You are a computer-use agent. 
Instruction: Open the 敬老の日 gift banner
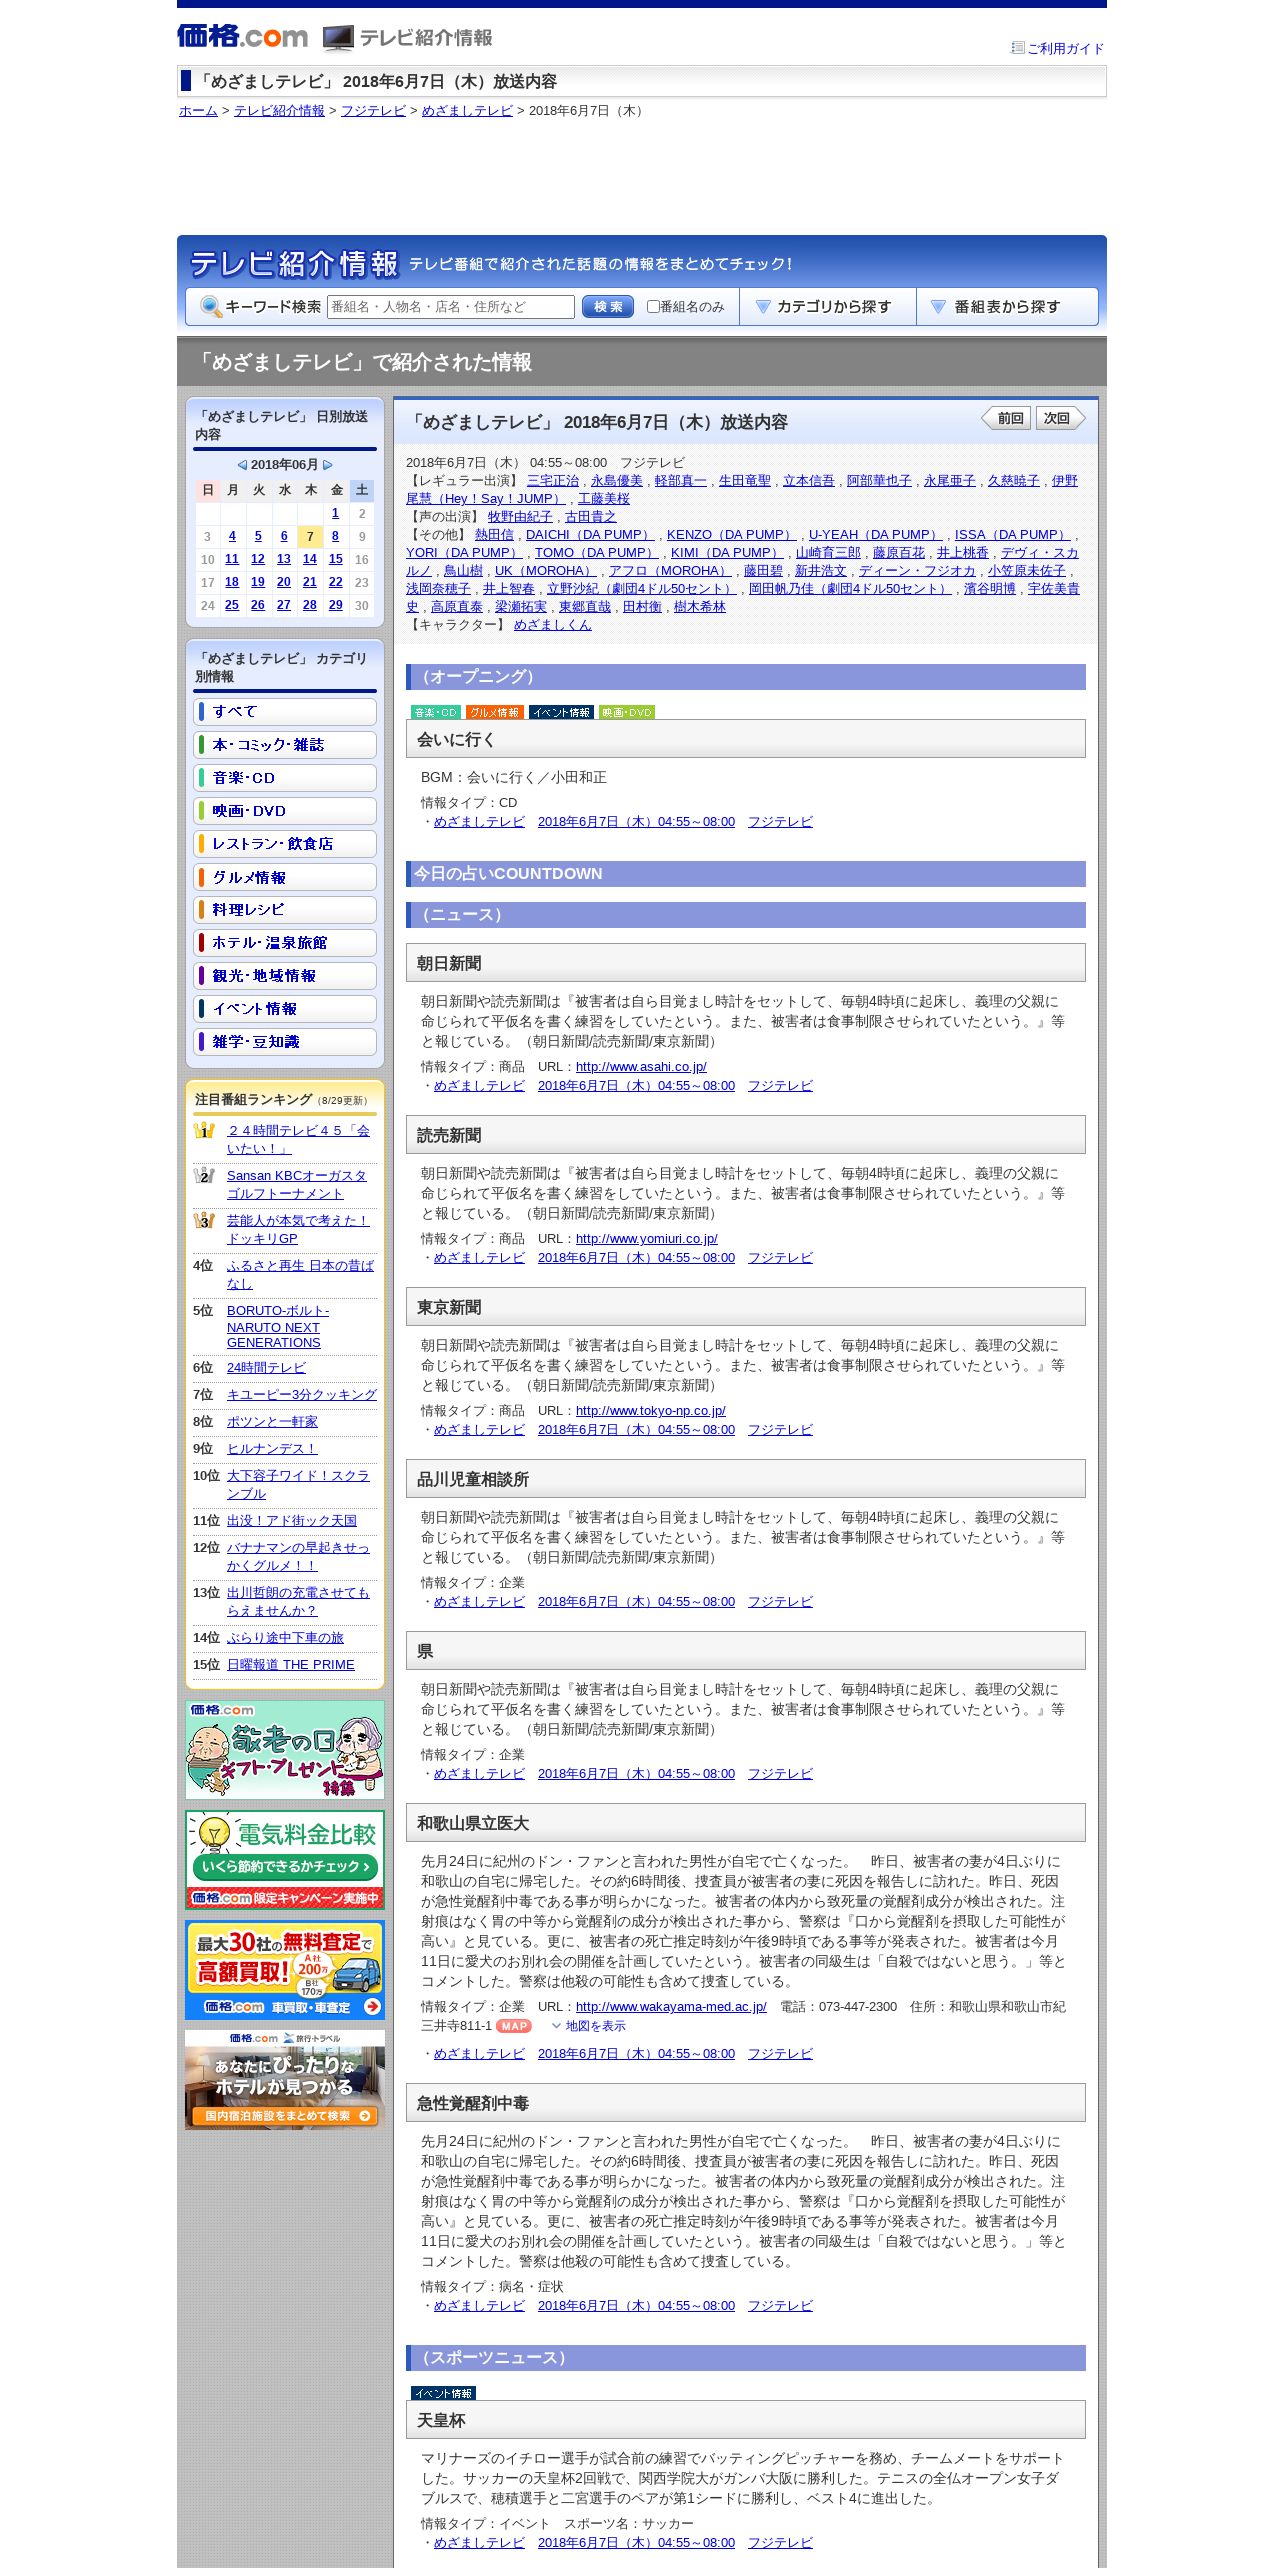coord(285,1750)
